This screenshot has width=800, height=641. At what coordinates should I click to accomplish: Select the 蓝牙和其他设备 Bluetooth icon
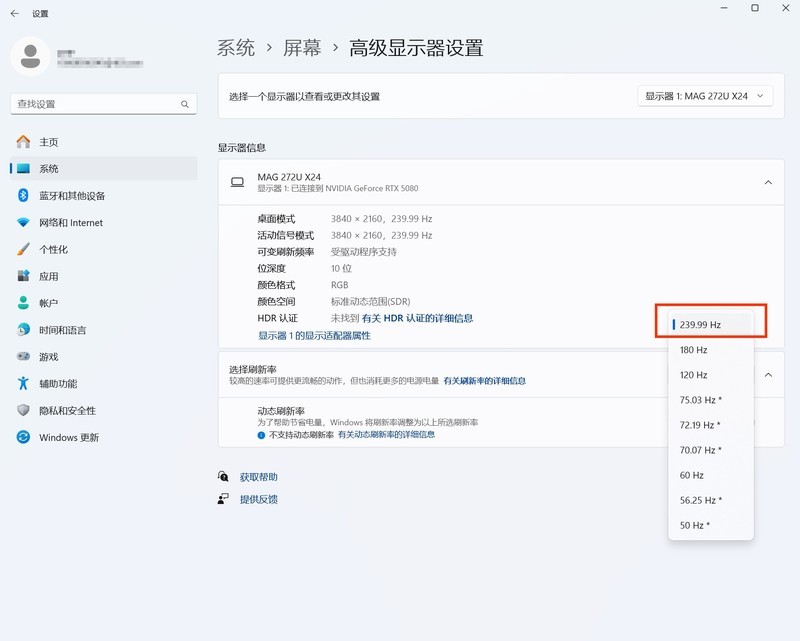(23, 196)
